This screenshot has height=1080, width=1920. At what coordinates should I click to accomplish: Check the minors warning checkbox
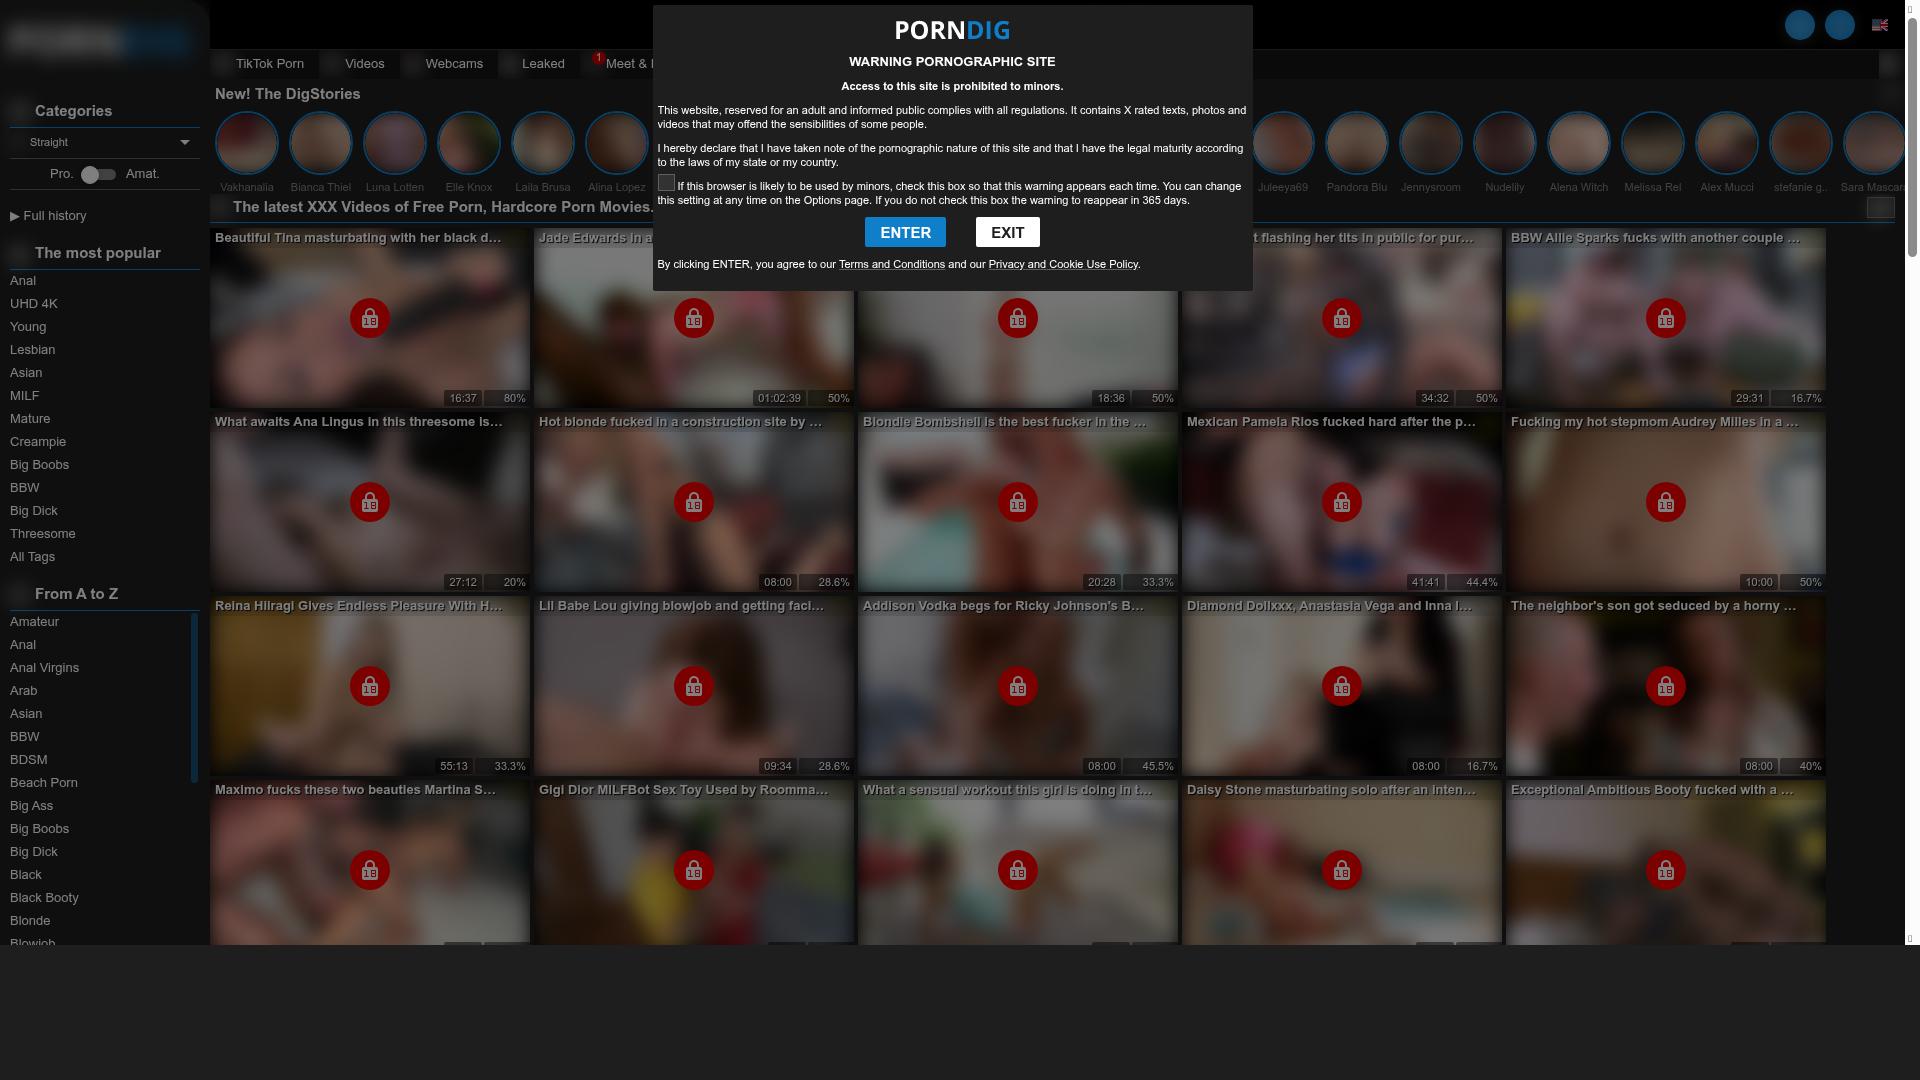pyautogui.click(x=666, y=183)
